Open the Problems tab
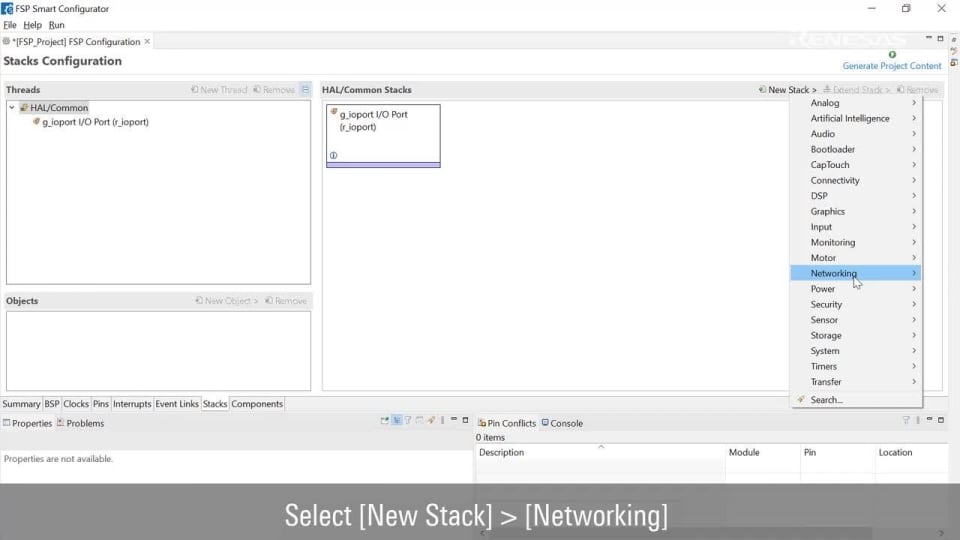The width and height of the screenshot is (960, 540). point(80,423)
